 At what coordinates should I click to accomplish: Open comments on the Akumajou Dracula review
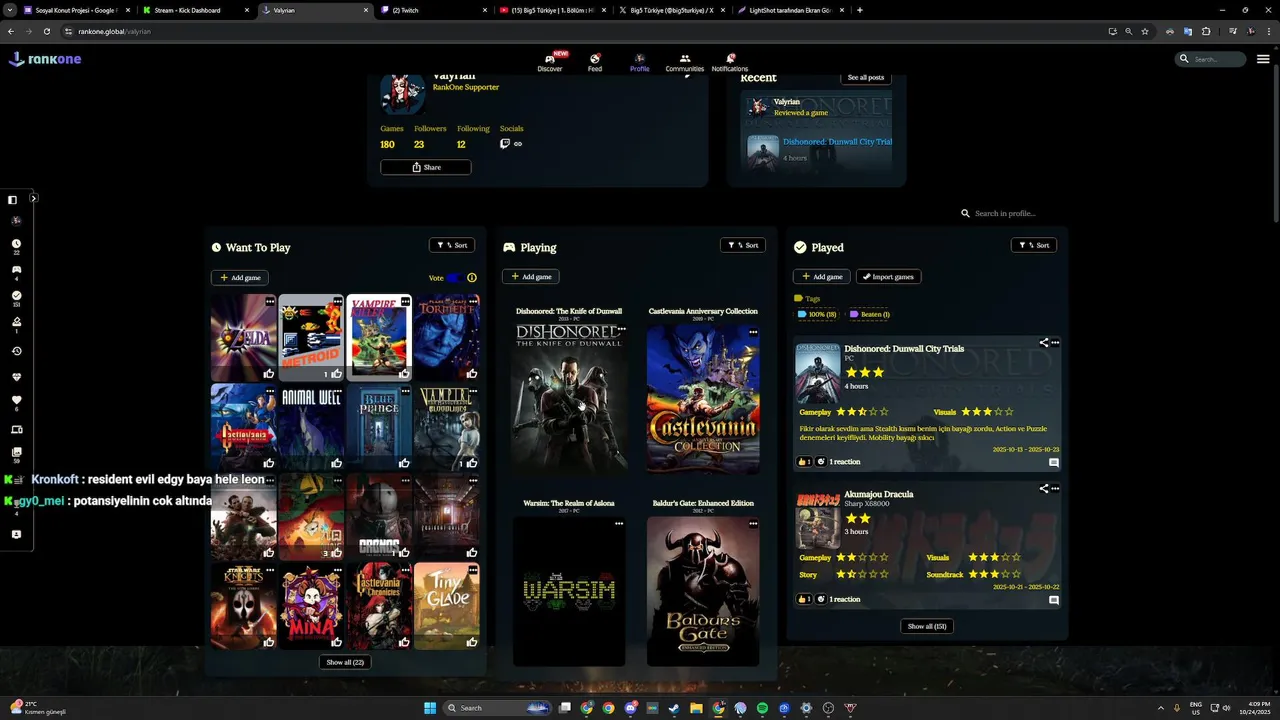coord(1054,600)
